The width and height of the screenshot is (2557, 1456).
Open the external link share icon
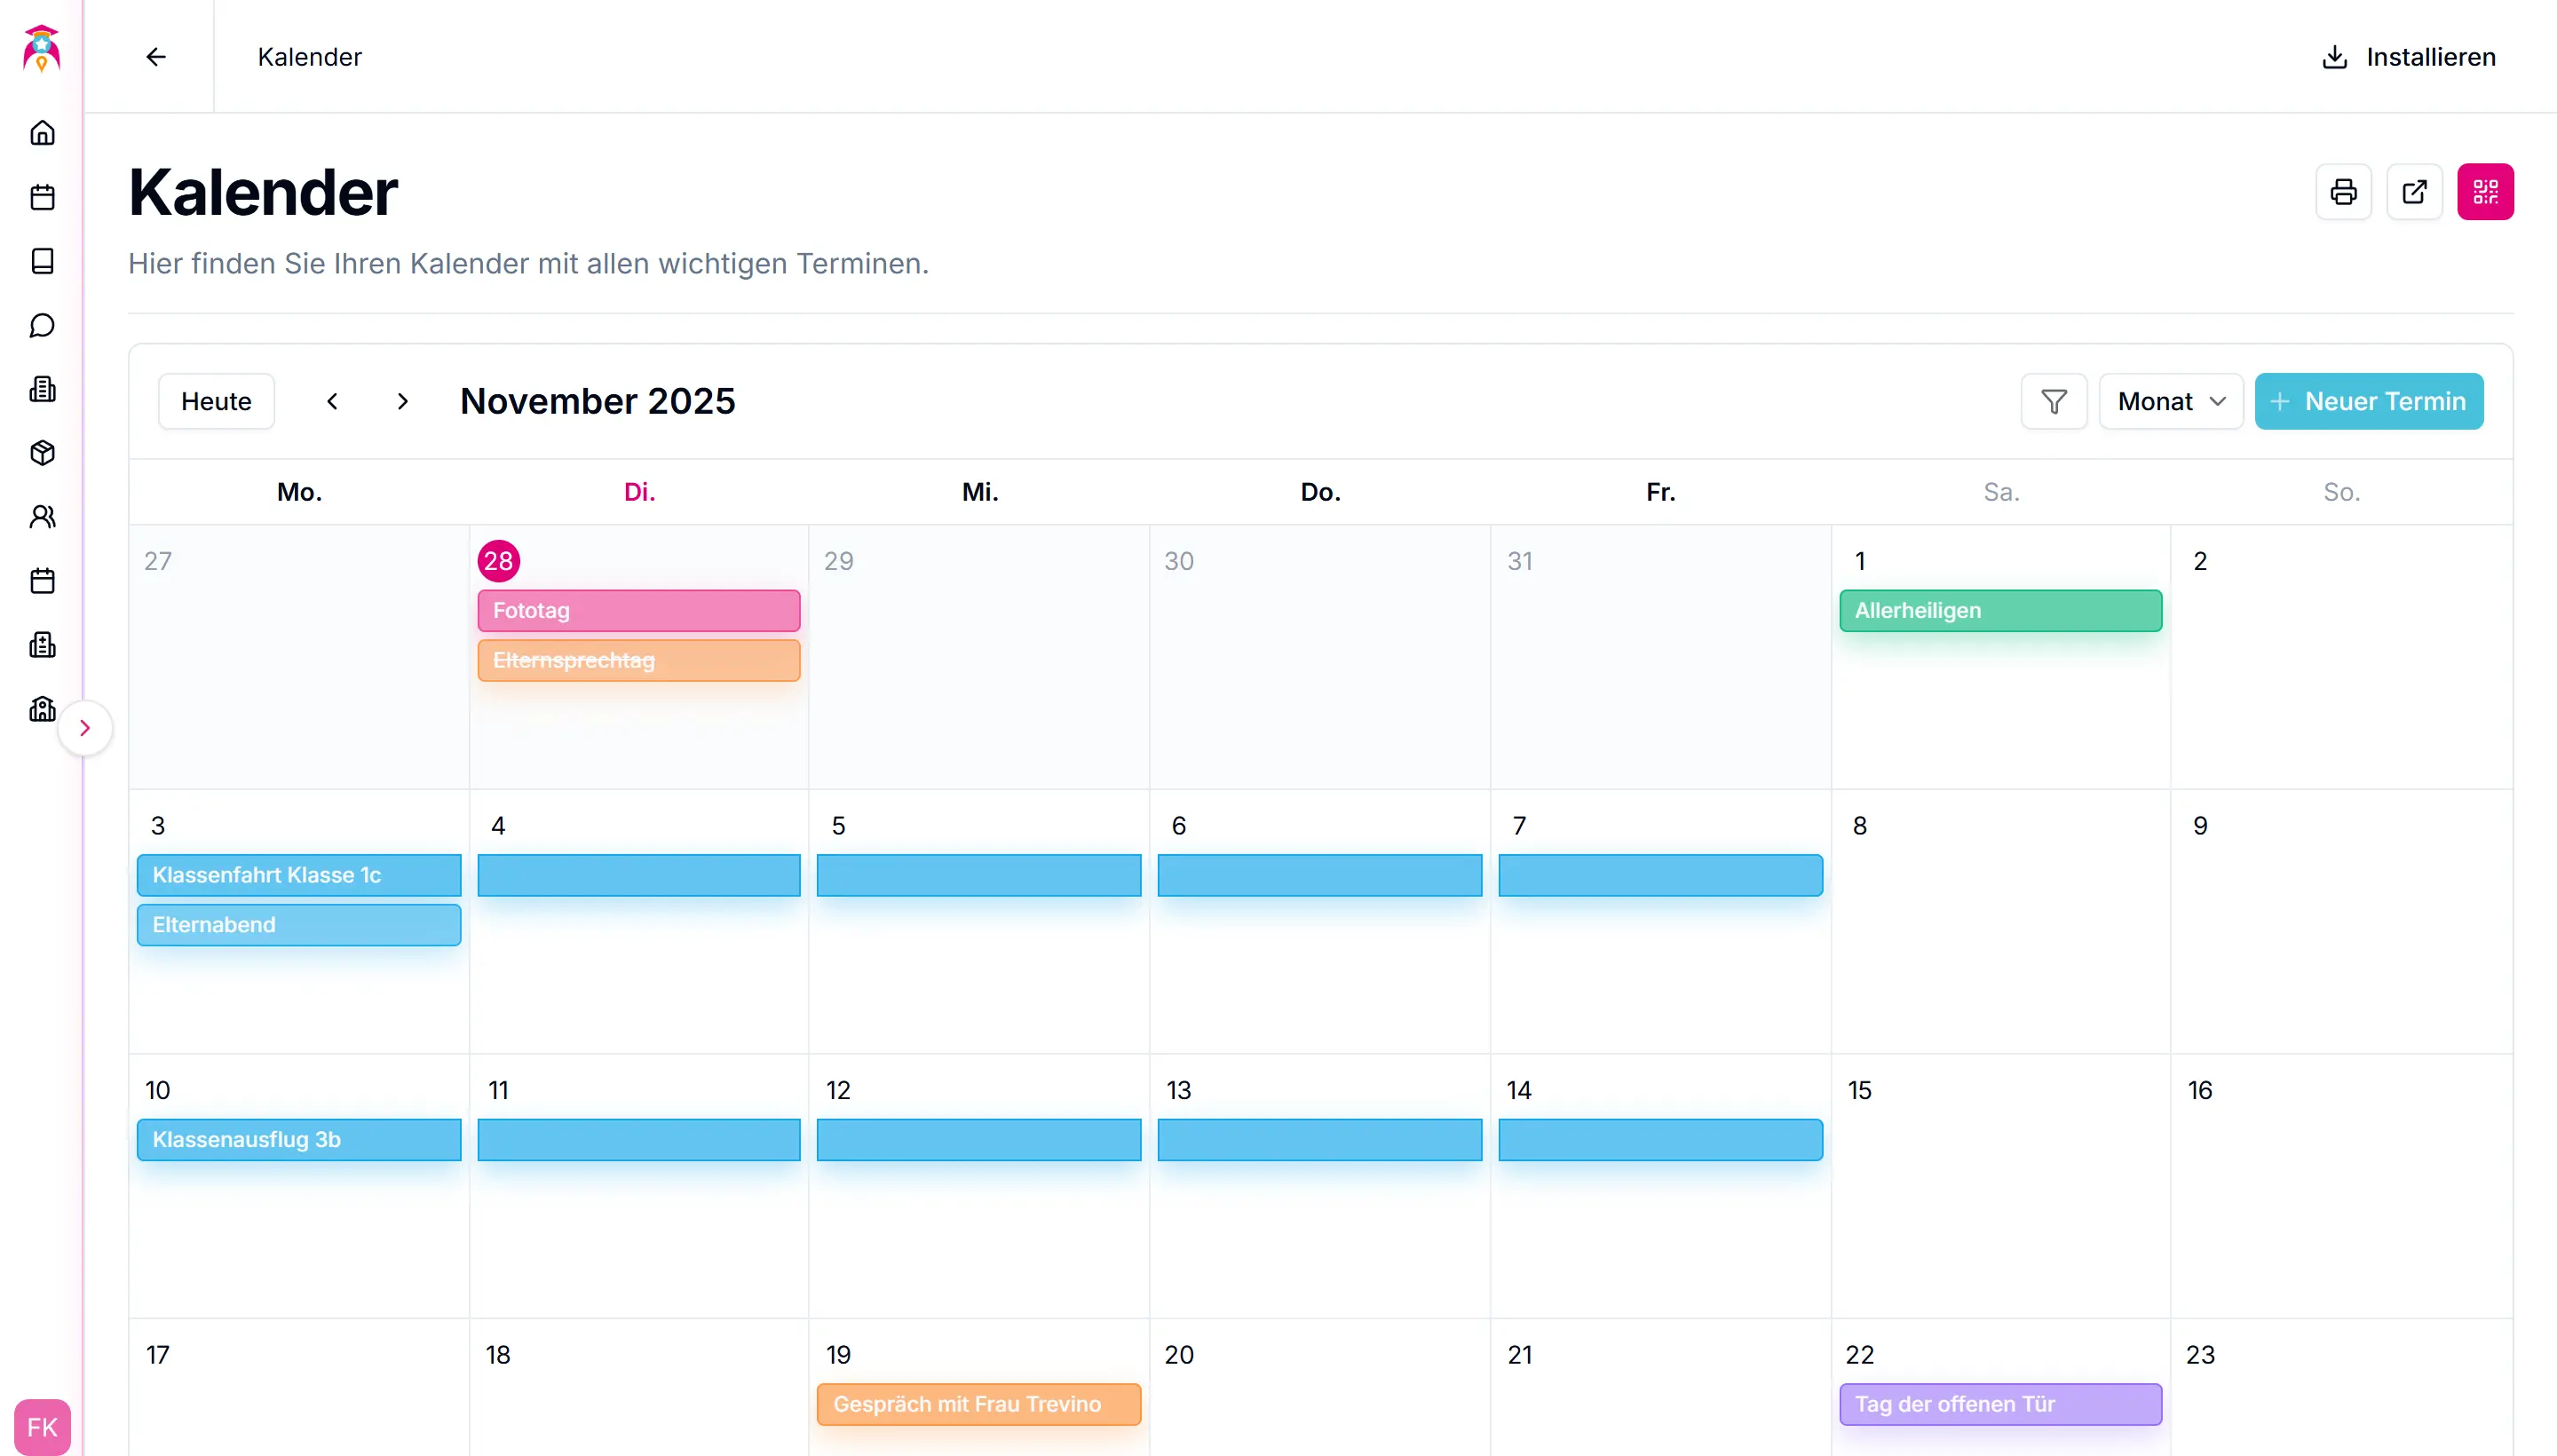(2414, 192)
